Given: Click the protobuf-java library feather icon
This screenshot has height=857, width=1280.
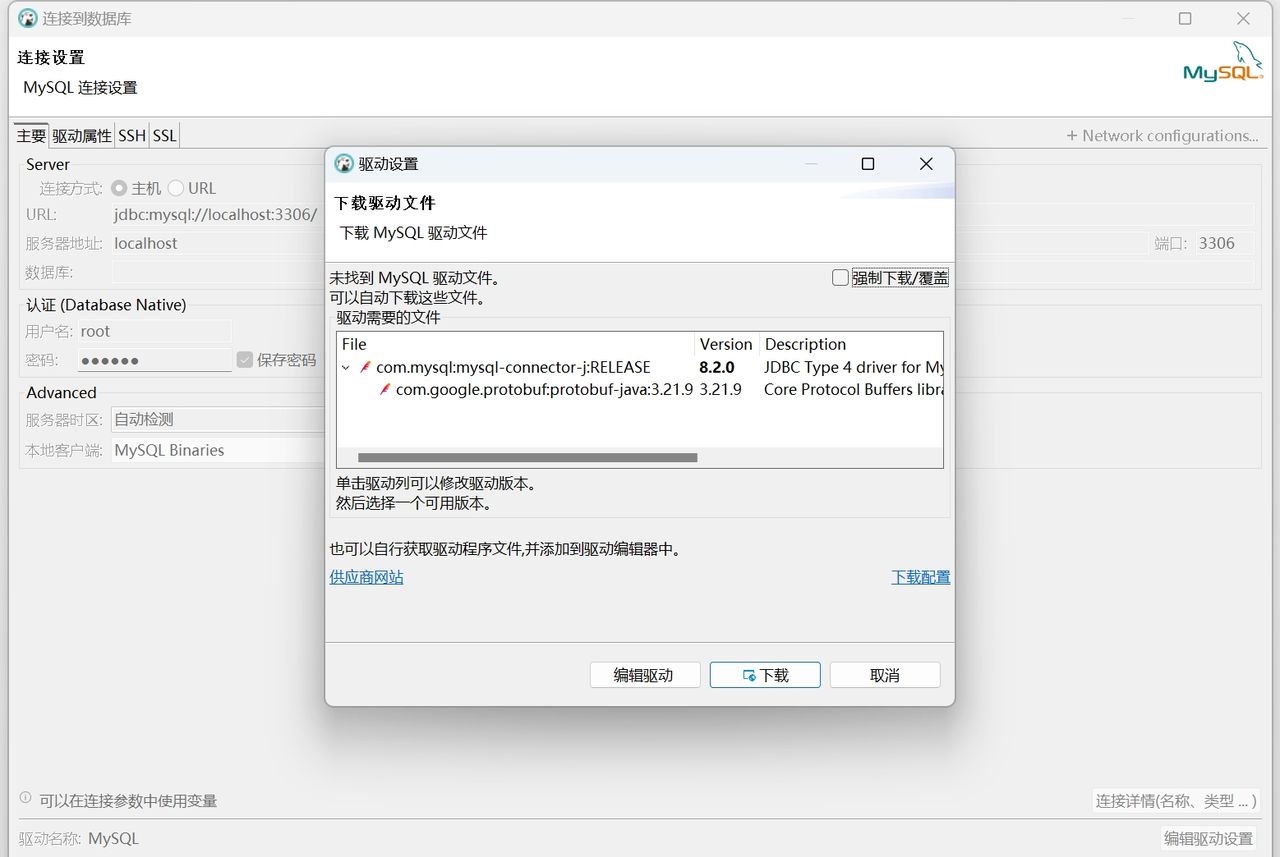Looking at the screenshot, I should click(386, 389).
